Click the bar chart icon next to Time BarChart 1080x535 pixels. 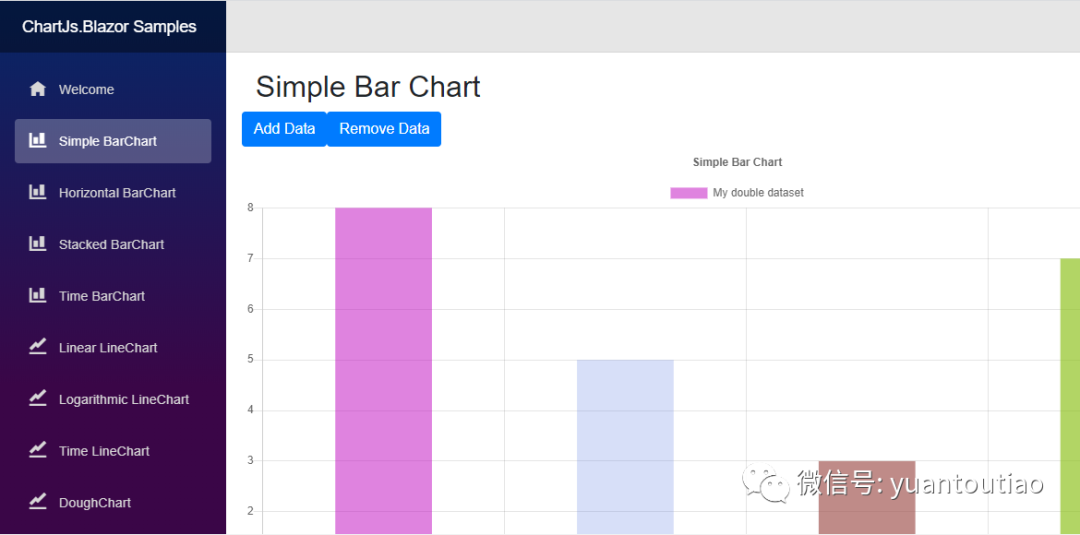pyautogui.click(x=37, y=295)
